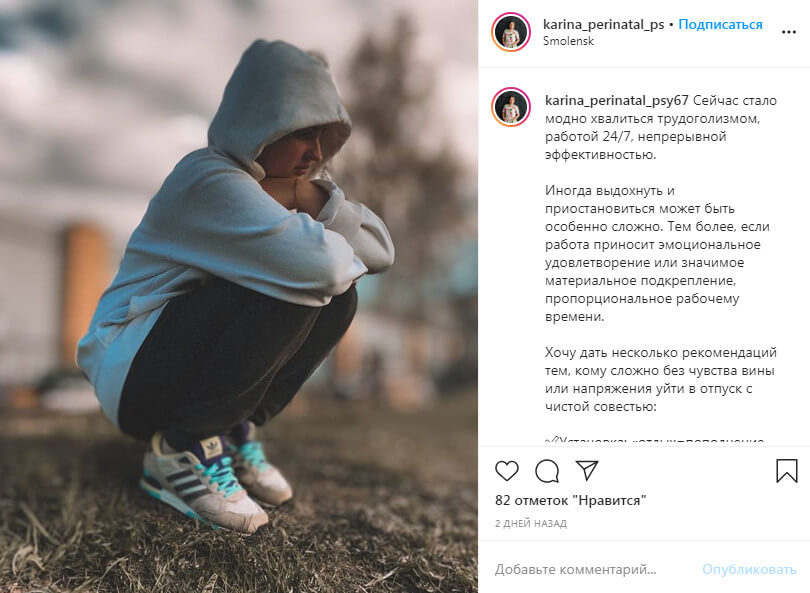Open karina_perinatal_ps username in header
The width and height of the screenshot is (810, 593).
(x=603, y=24)
